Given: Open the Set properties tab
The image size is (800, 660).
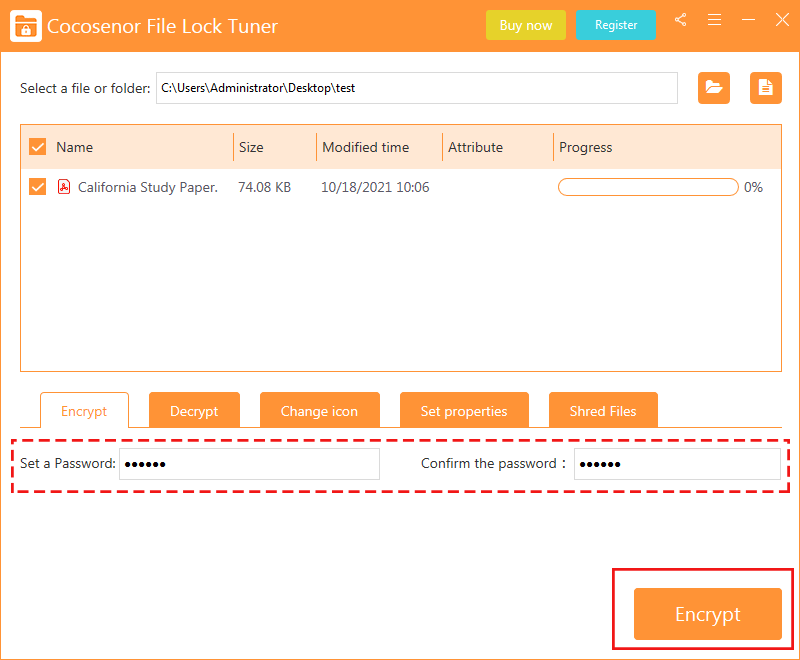Looking at the screenshot, I should [464, 410].
